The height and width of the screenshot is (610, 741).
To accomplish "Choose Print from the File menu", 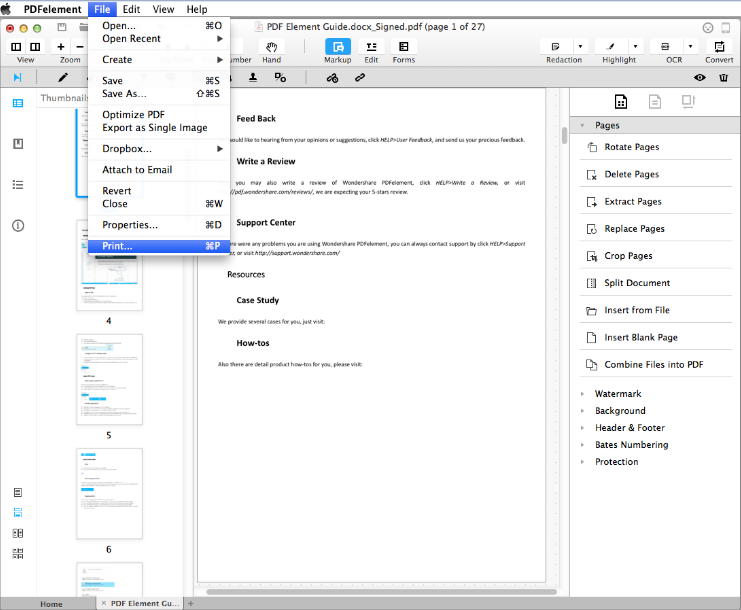I will (159, 246).
